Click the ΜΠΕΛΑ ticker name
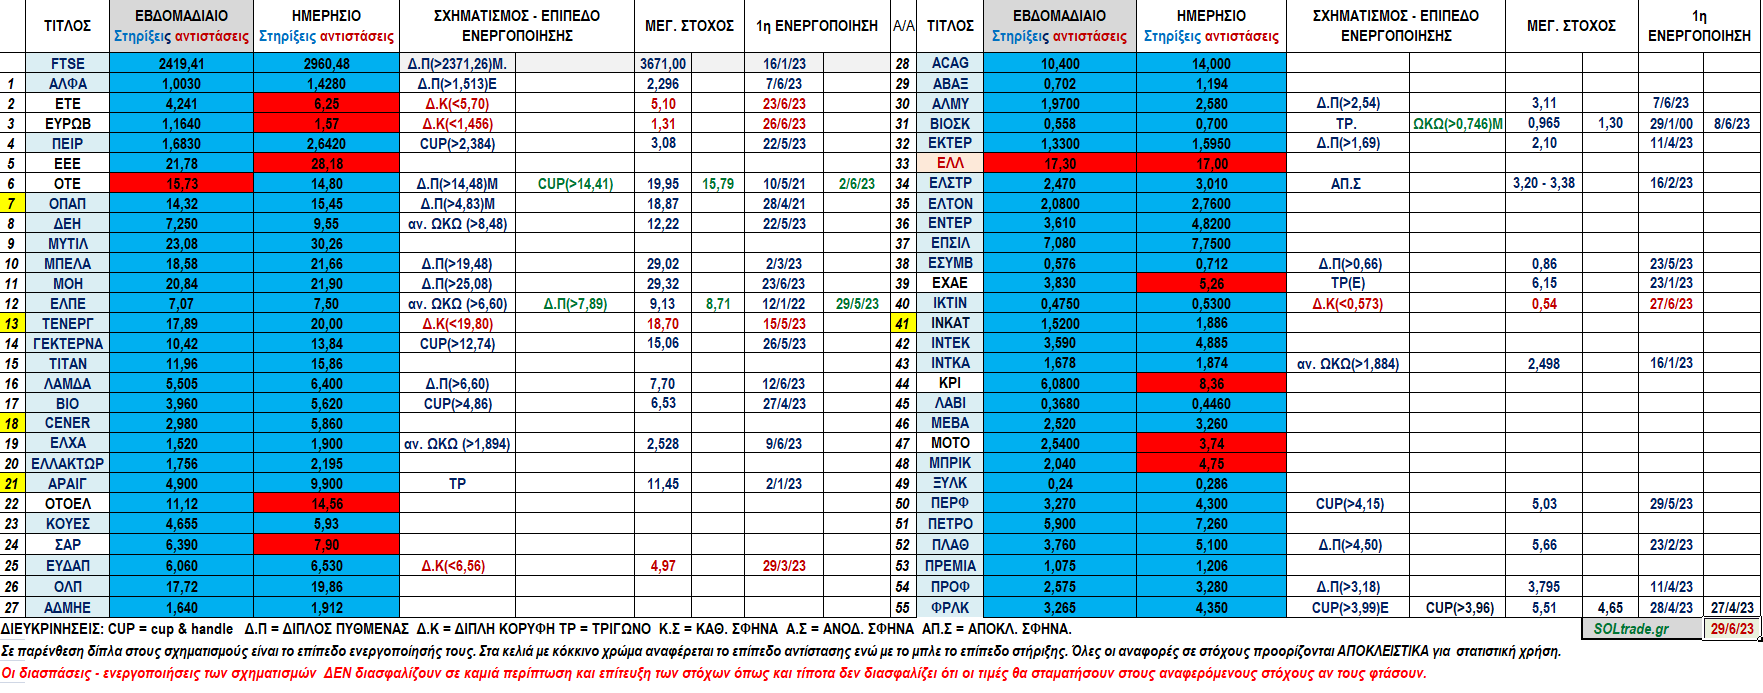Image resolution: width=1763 pixels, height=693 pixels. coord(67,264)
